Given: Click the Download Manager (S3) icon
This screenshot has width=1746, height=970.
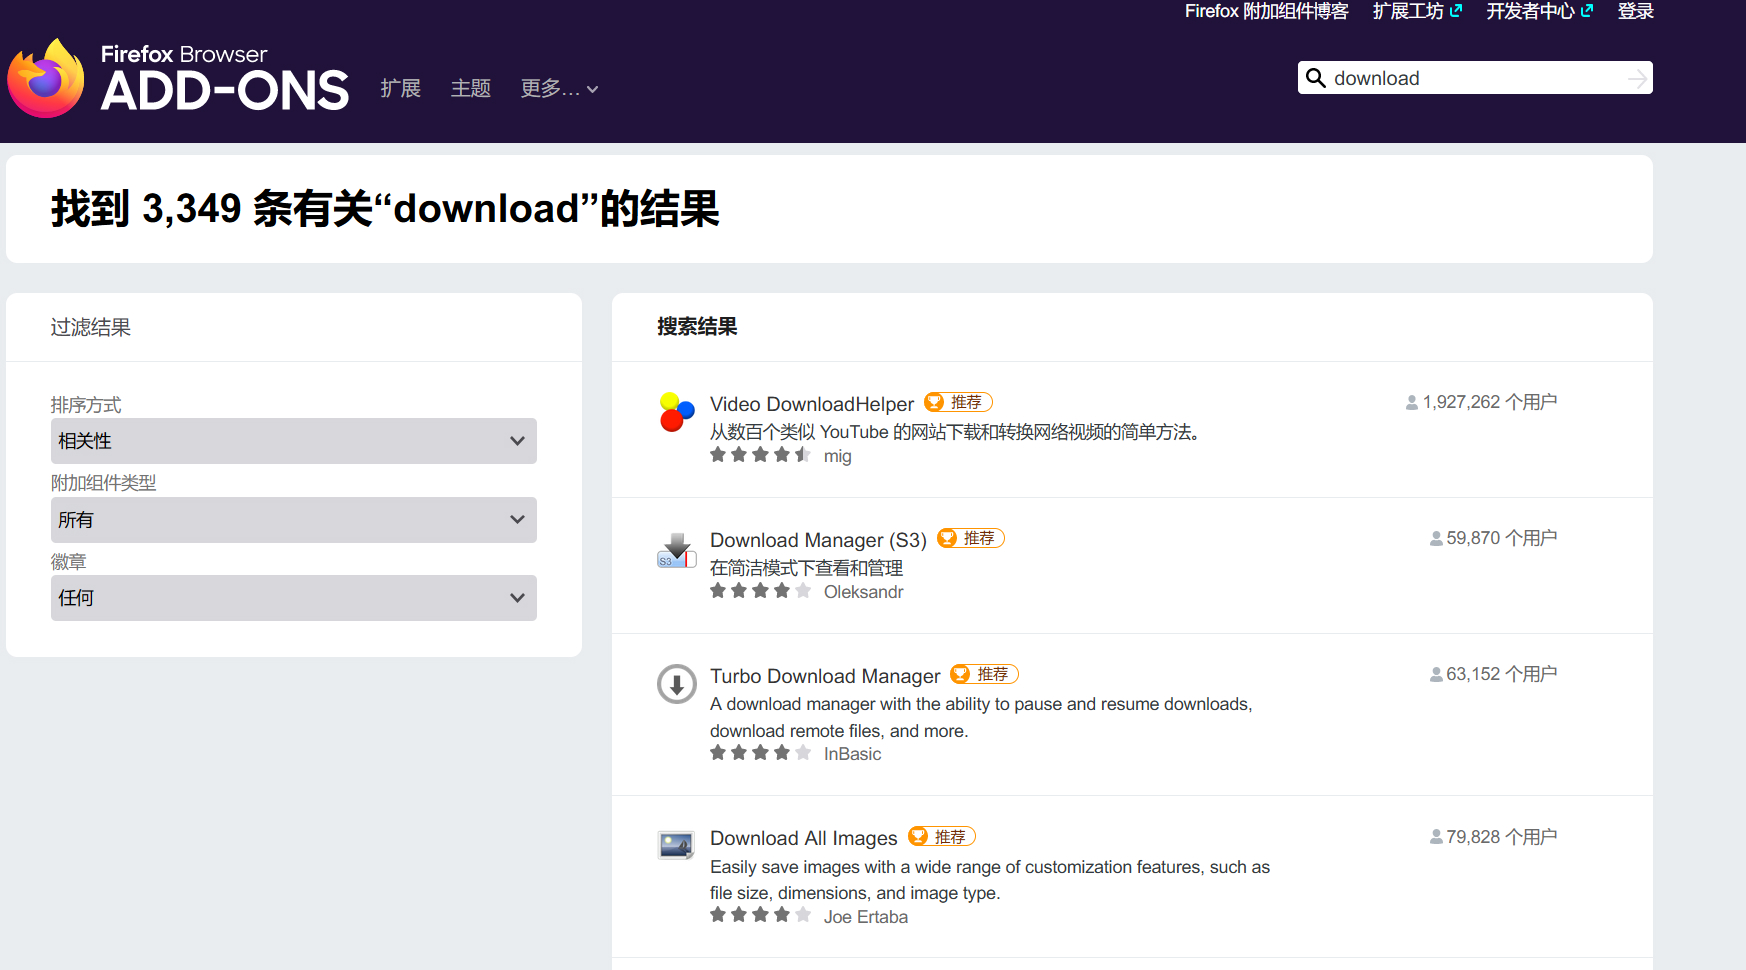Looking at the screenshot, I should pyautogui.click(x=677, y=550).
